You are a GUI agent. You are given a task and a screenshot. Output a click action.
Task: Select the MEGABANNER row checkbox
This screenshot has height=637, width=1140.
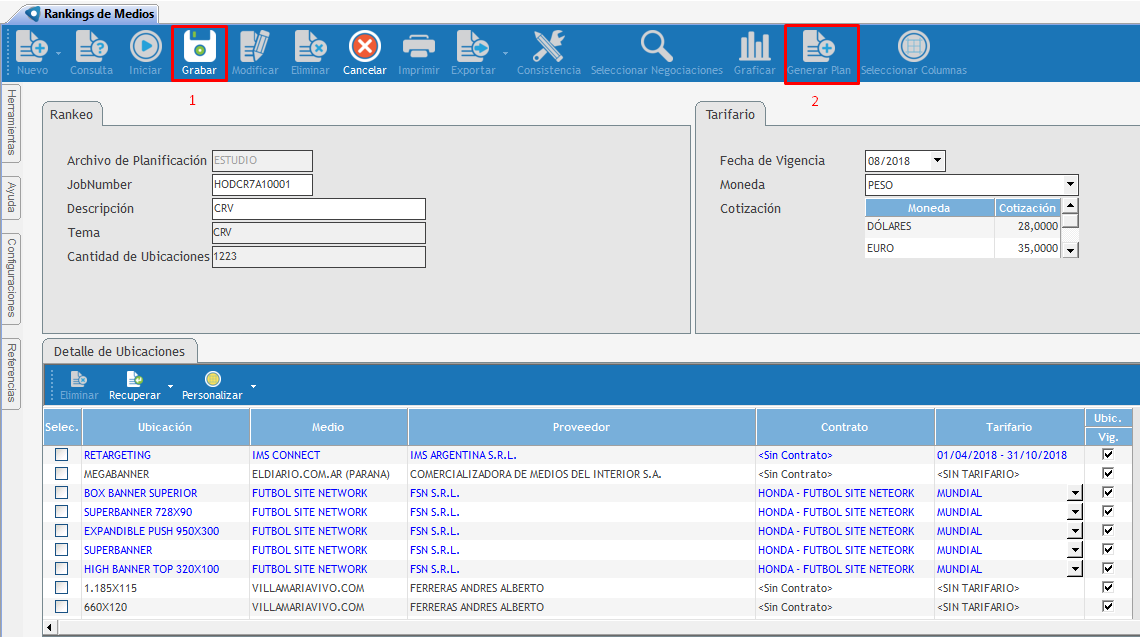click(x=62, y=474)
